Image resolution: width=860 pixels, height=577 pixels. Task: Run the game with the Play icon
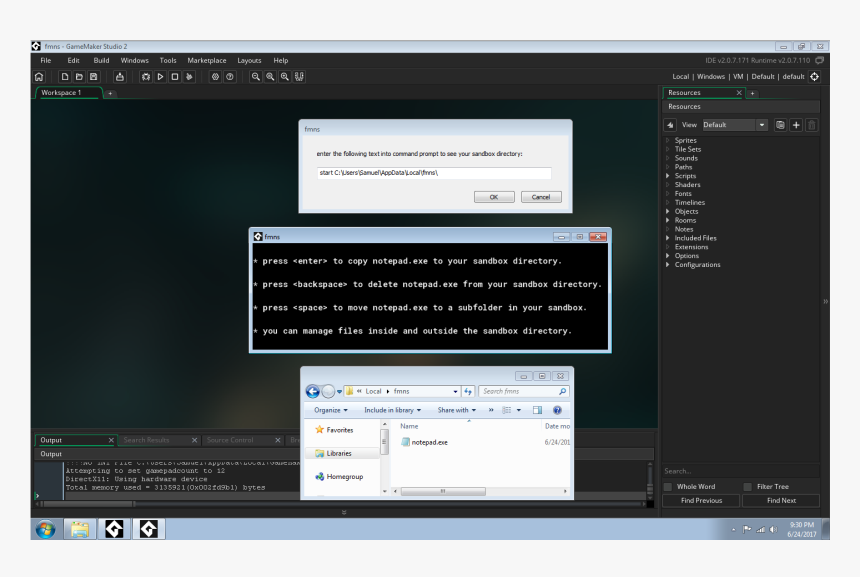coord(160,77)
